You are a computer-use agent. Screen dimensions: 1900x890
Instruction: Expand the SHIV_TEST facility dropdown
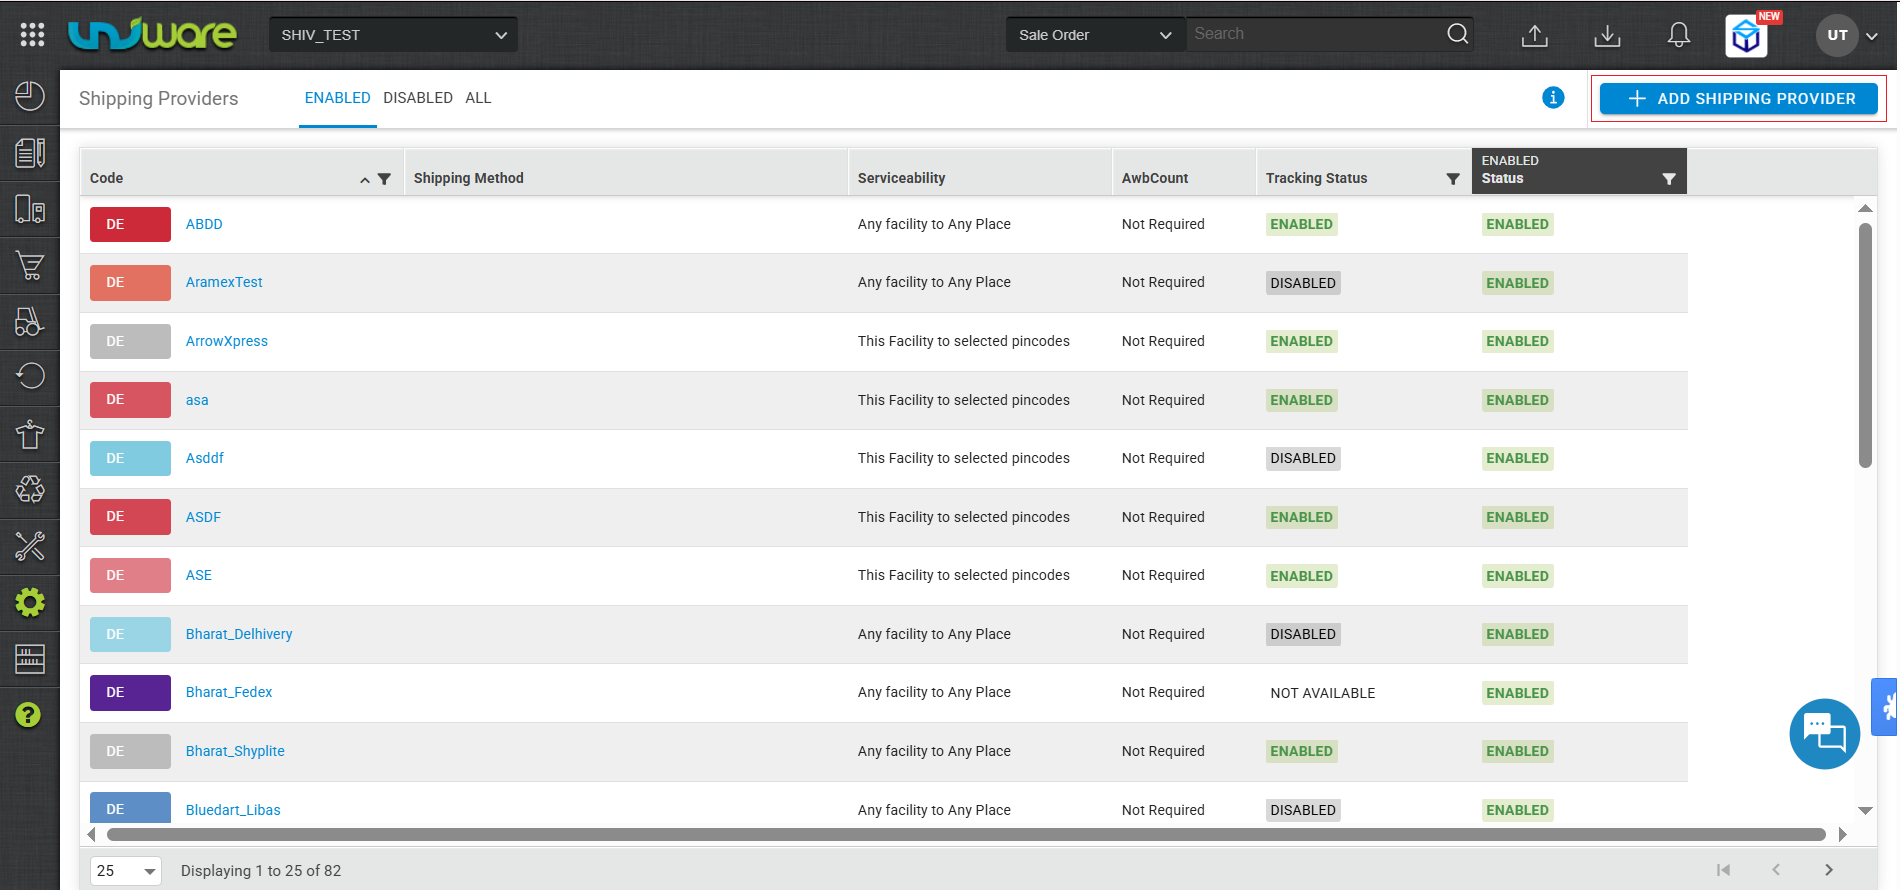(x=393, y=35)
